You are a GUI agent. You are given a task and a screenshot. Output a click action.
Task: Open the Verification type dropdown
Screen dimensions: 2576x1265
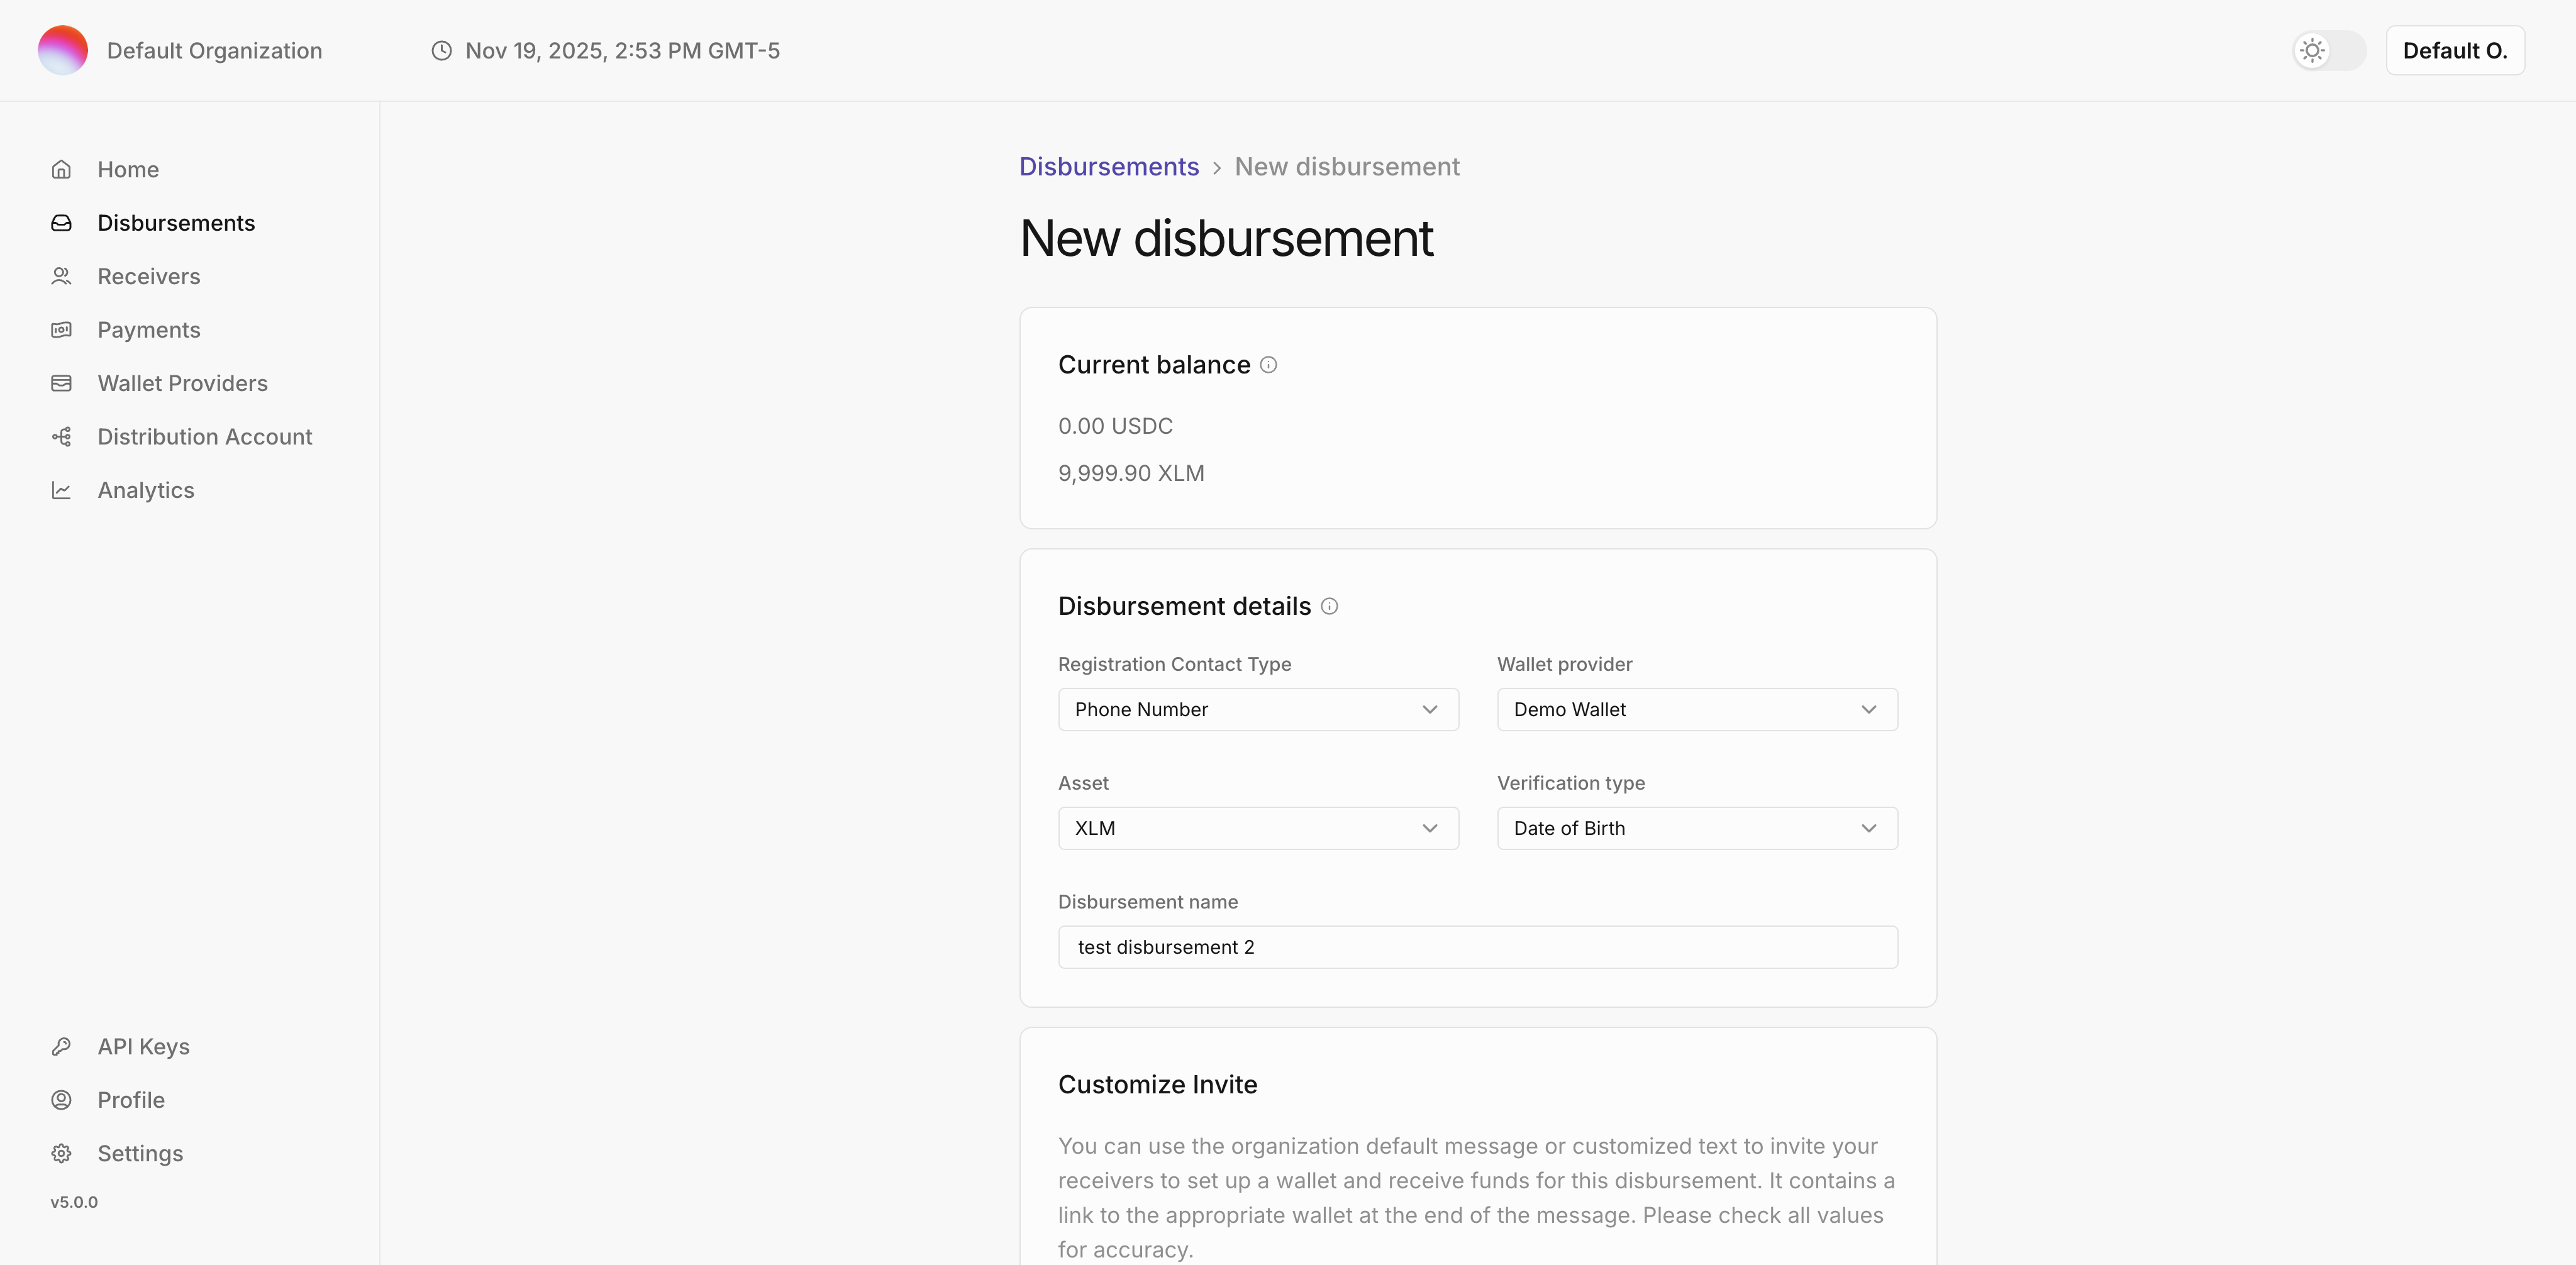[1697, 828]
